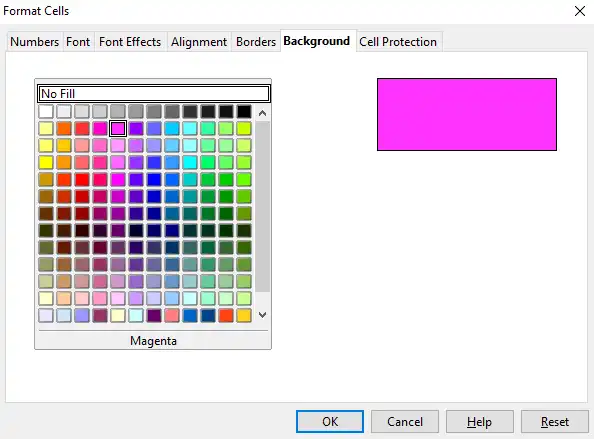Open the Font tab
594x439 pixels.
point(78,42)
